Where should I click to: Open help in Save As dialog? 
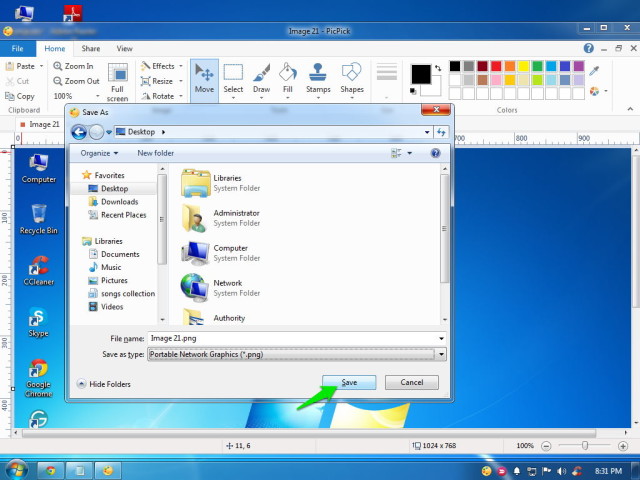[x=436, y=153]
